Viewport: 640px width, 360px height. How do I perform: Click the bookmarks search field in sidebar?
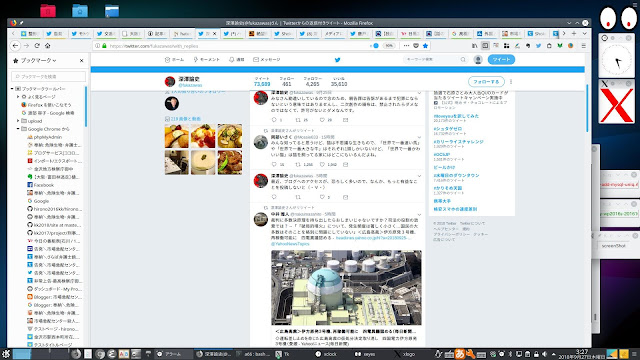[49, 76]
